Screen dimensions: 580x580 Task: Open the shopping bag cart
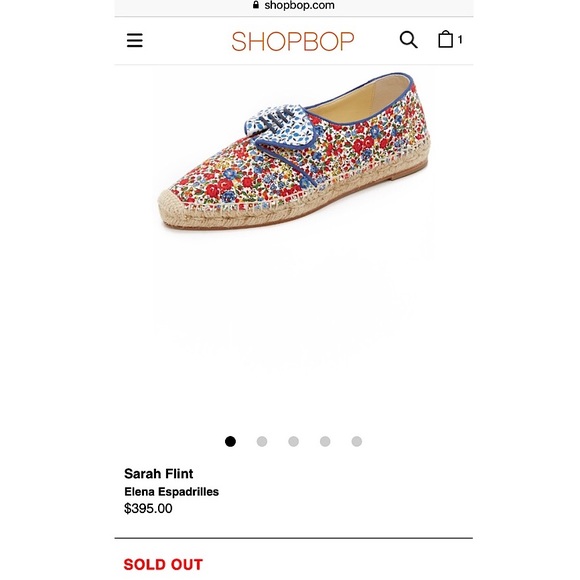(445, 39)
